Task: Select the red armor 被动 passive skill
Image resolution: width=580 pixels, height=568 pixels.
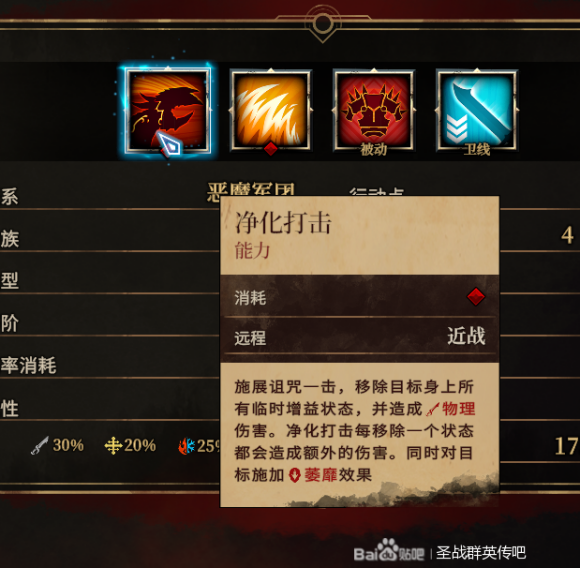Action: tap(374, 111)
